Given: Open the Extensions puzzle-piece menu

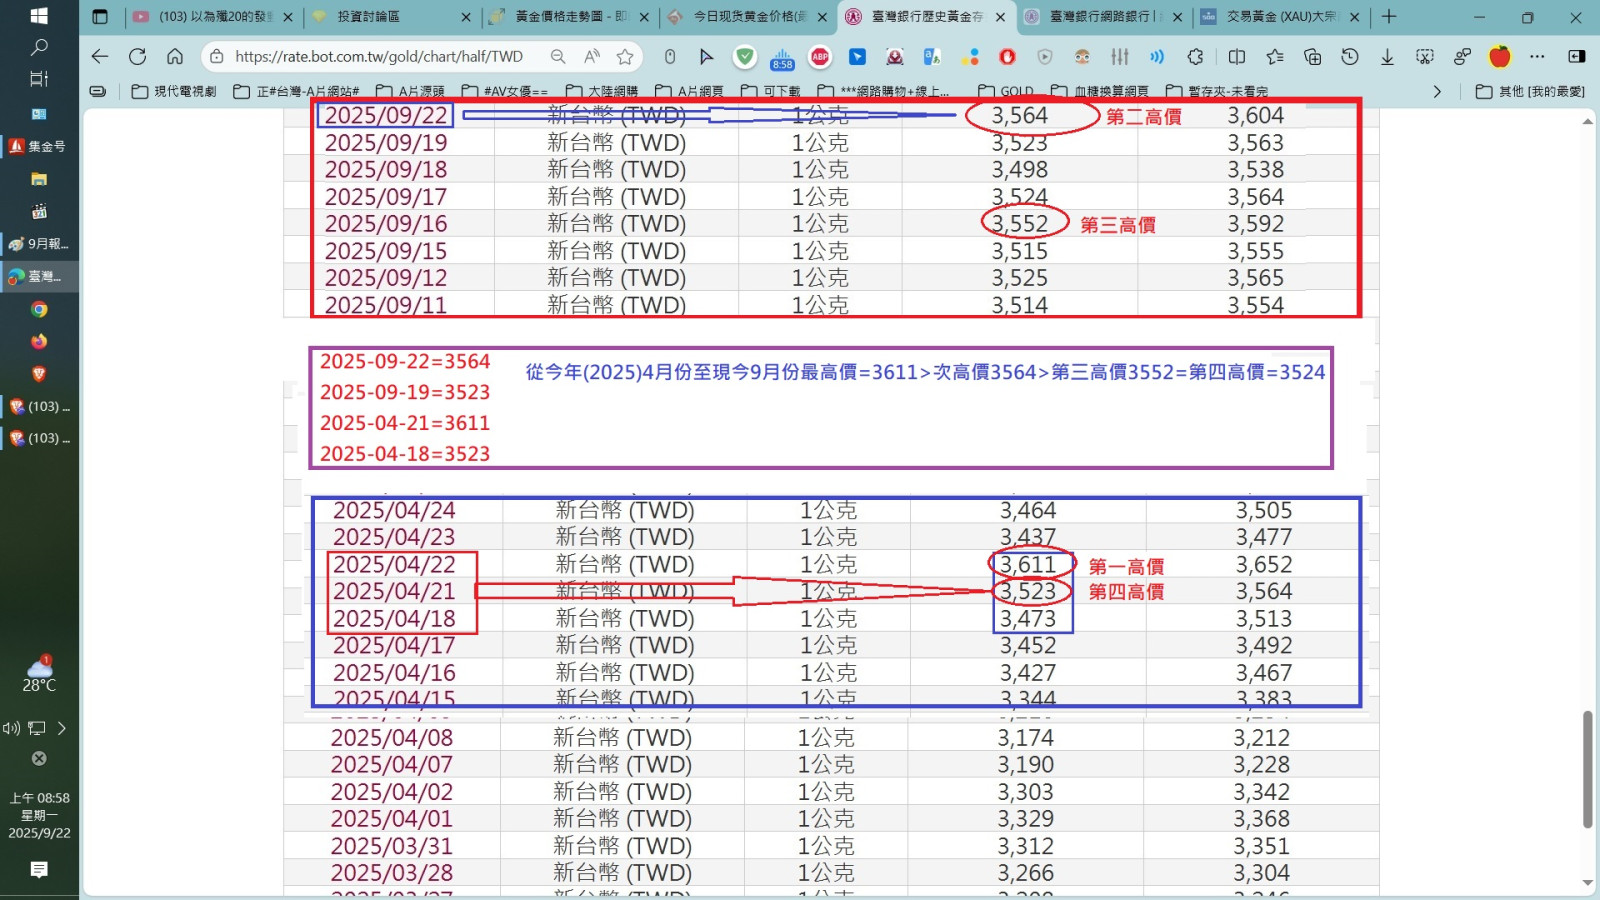Looking at the screenshot, I should coord(1195,57).
